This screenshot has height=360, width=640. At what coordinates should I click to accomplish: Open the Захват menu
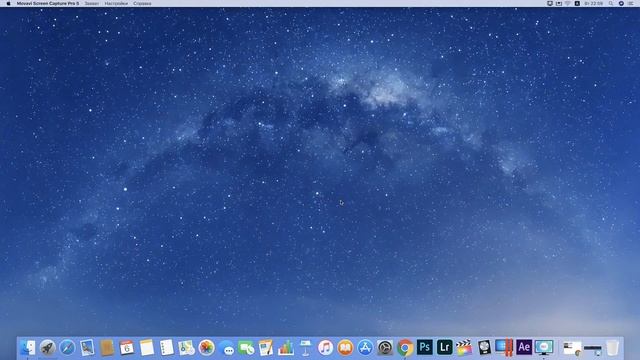[x=92, y=3]
